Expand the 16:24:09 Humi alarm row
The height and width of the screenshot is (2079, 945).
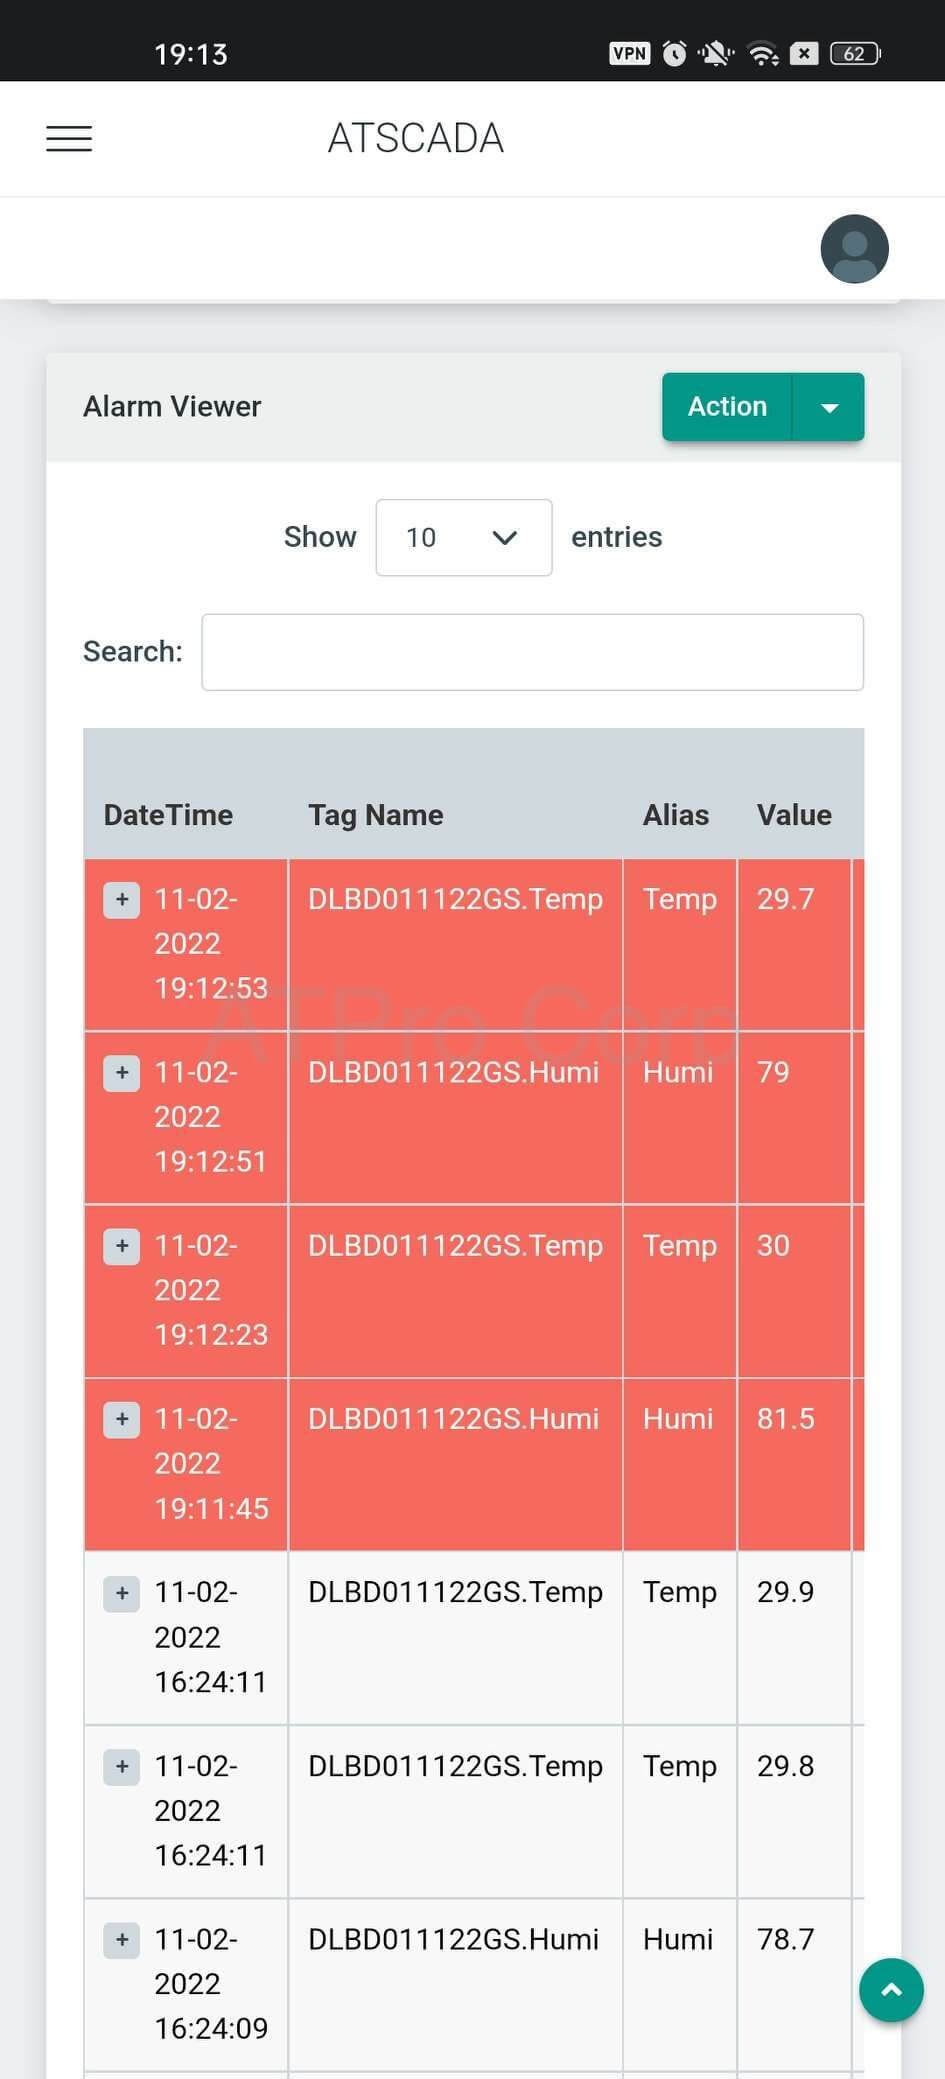[x=122, y=1940]
